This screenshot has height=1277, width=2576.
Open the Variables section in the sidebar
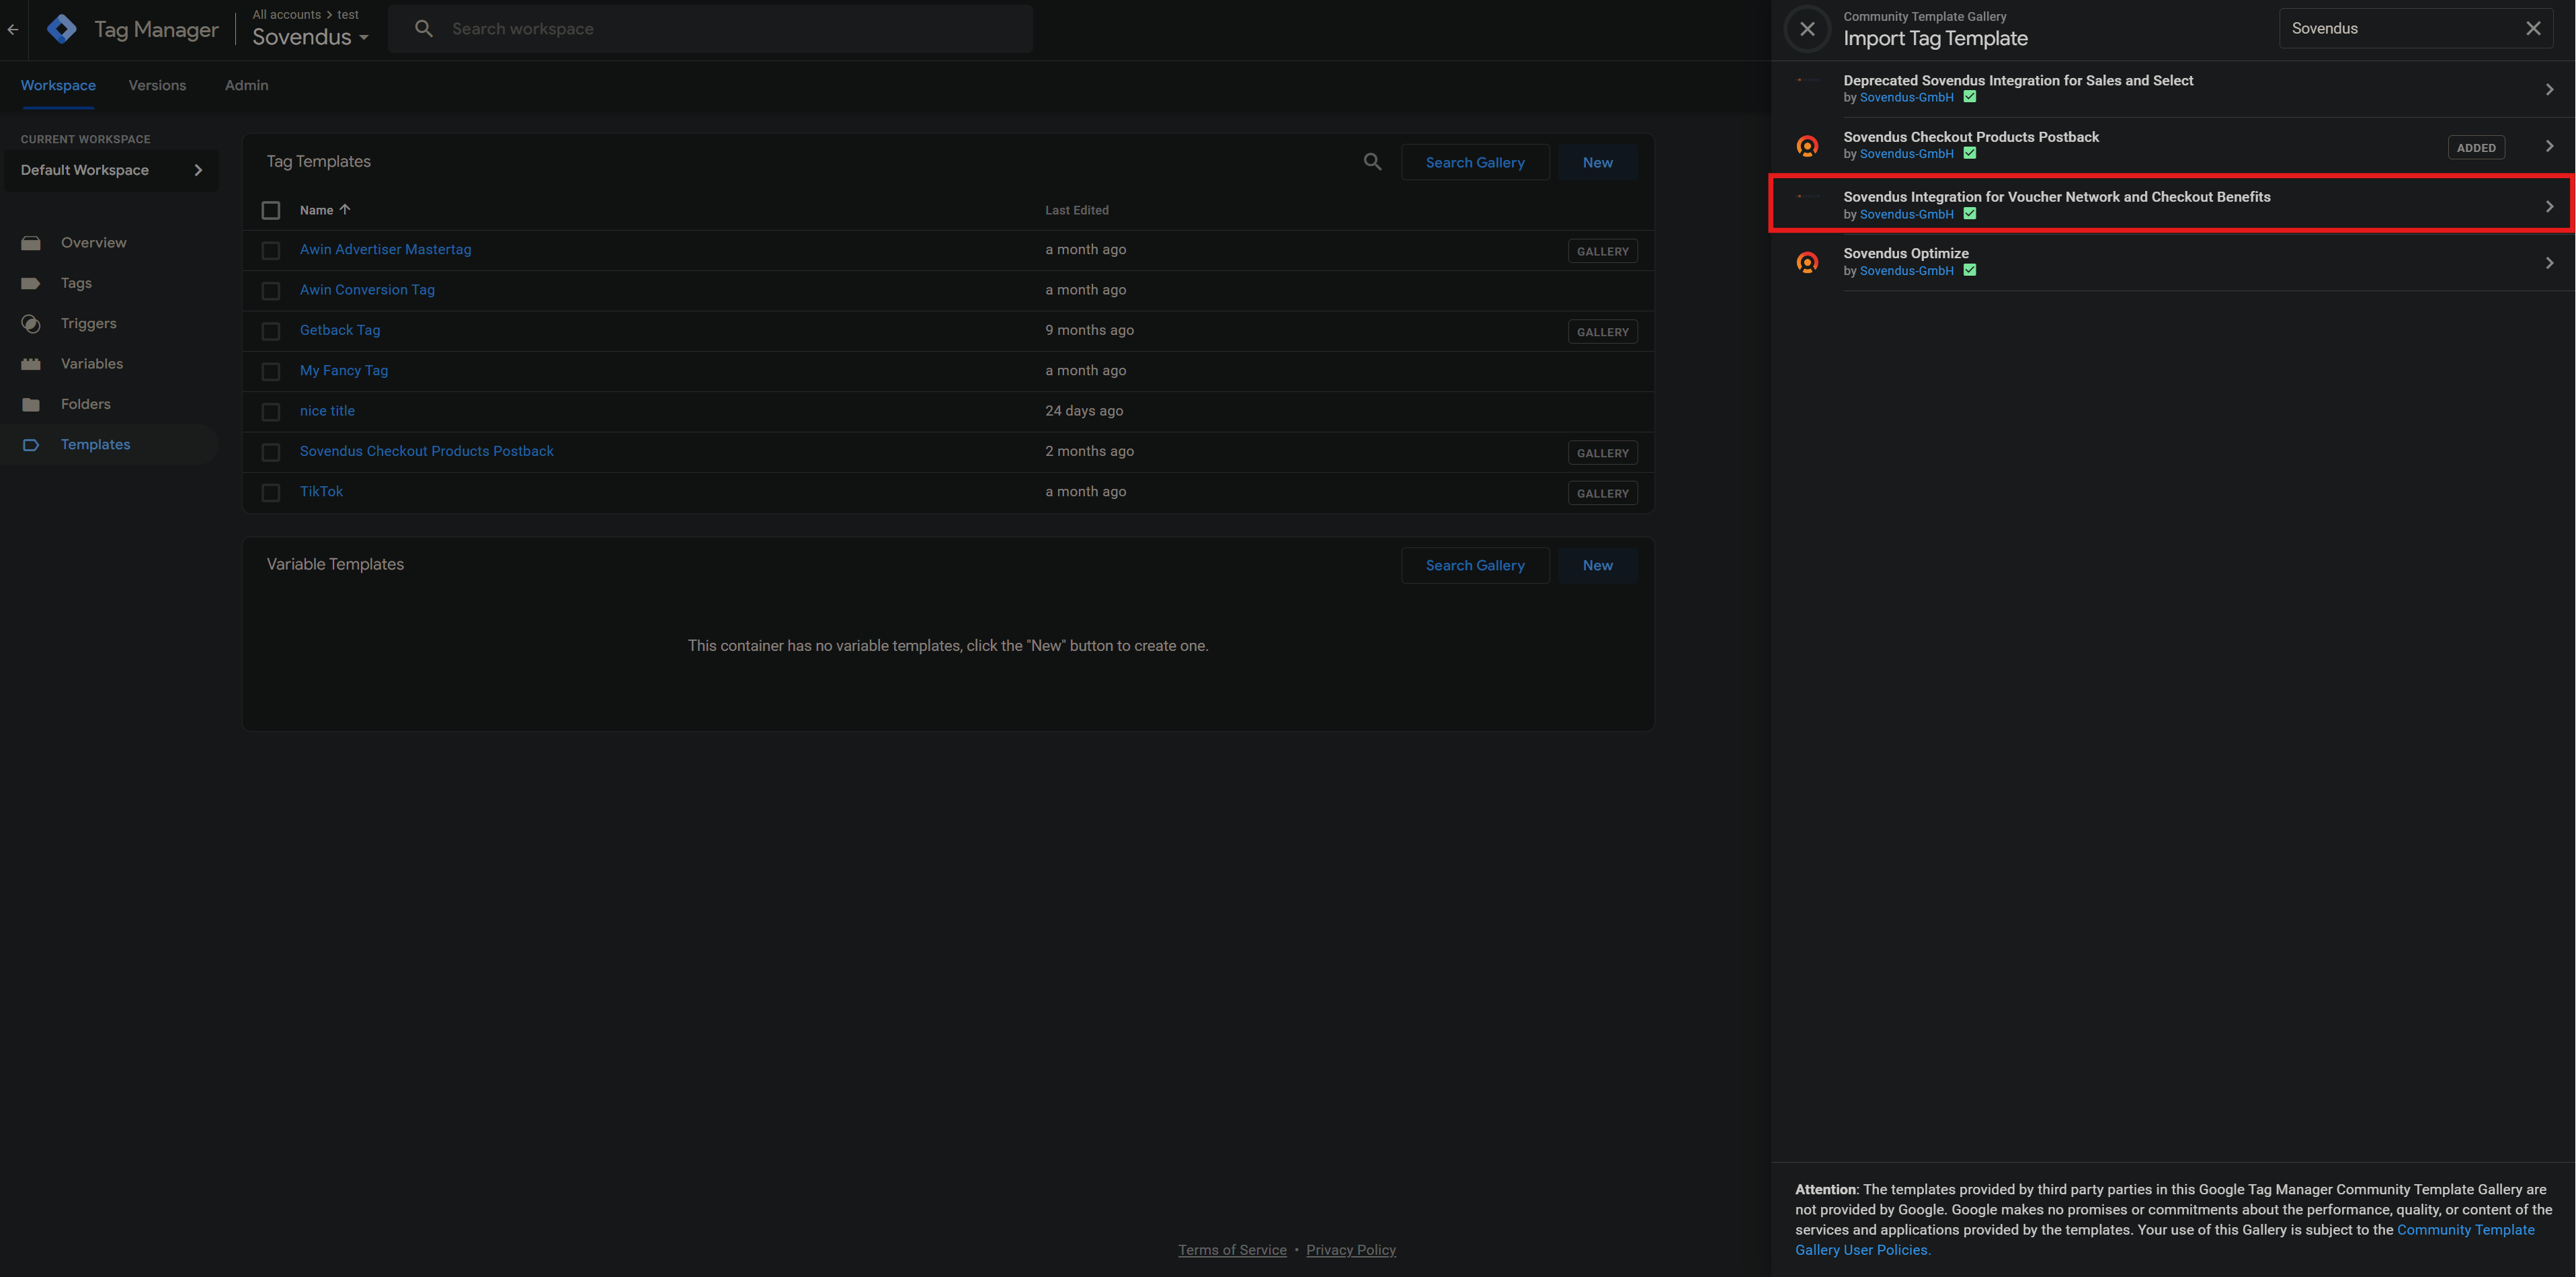click(91, 364)
